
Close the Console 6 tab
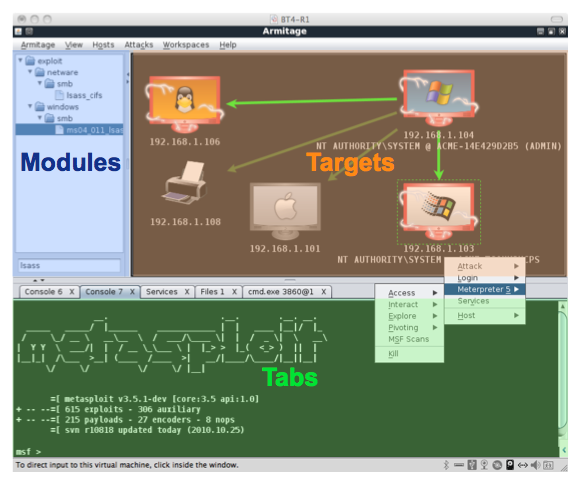click(72, 292)
